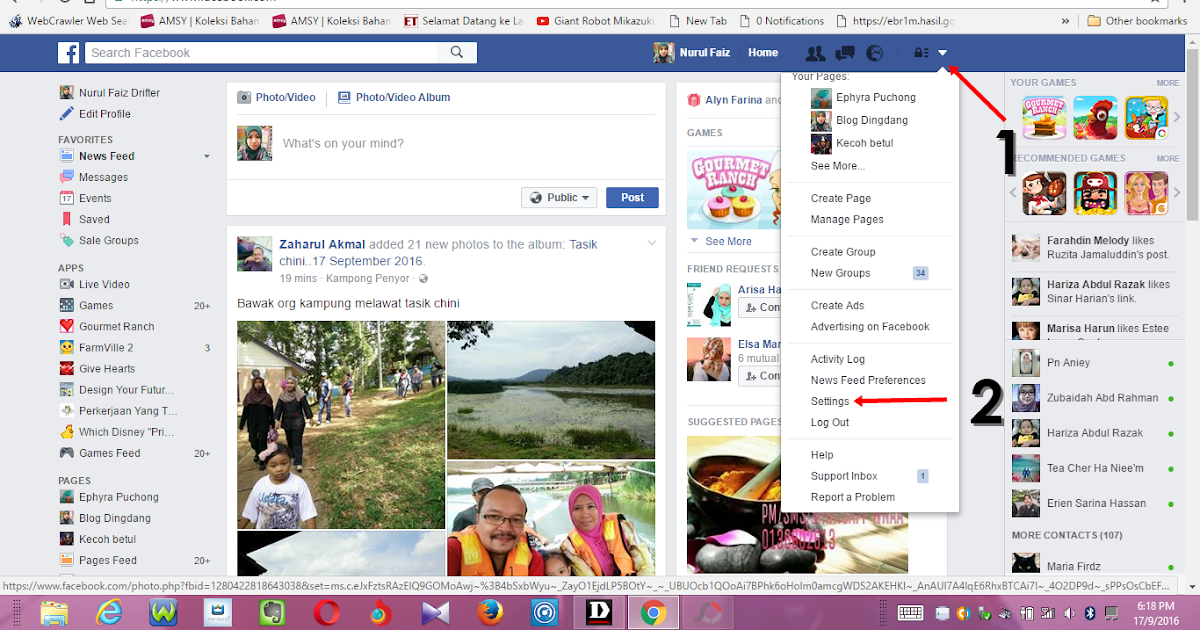Select Log Out in the dropdown menu
Image resolution: width=1200 pixels, height=630 pixels.
[x=830, y=422]
